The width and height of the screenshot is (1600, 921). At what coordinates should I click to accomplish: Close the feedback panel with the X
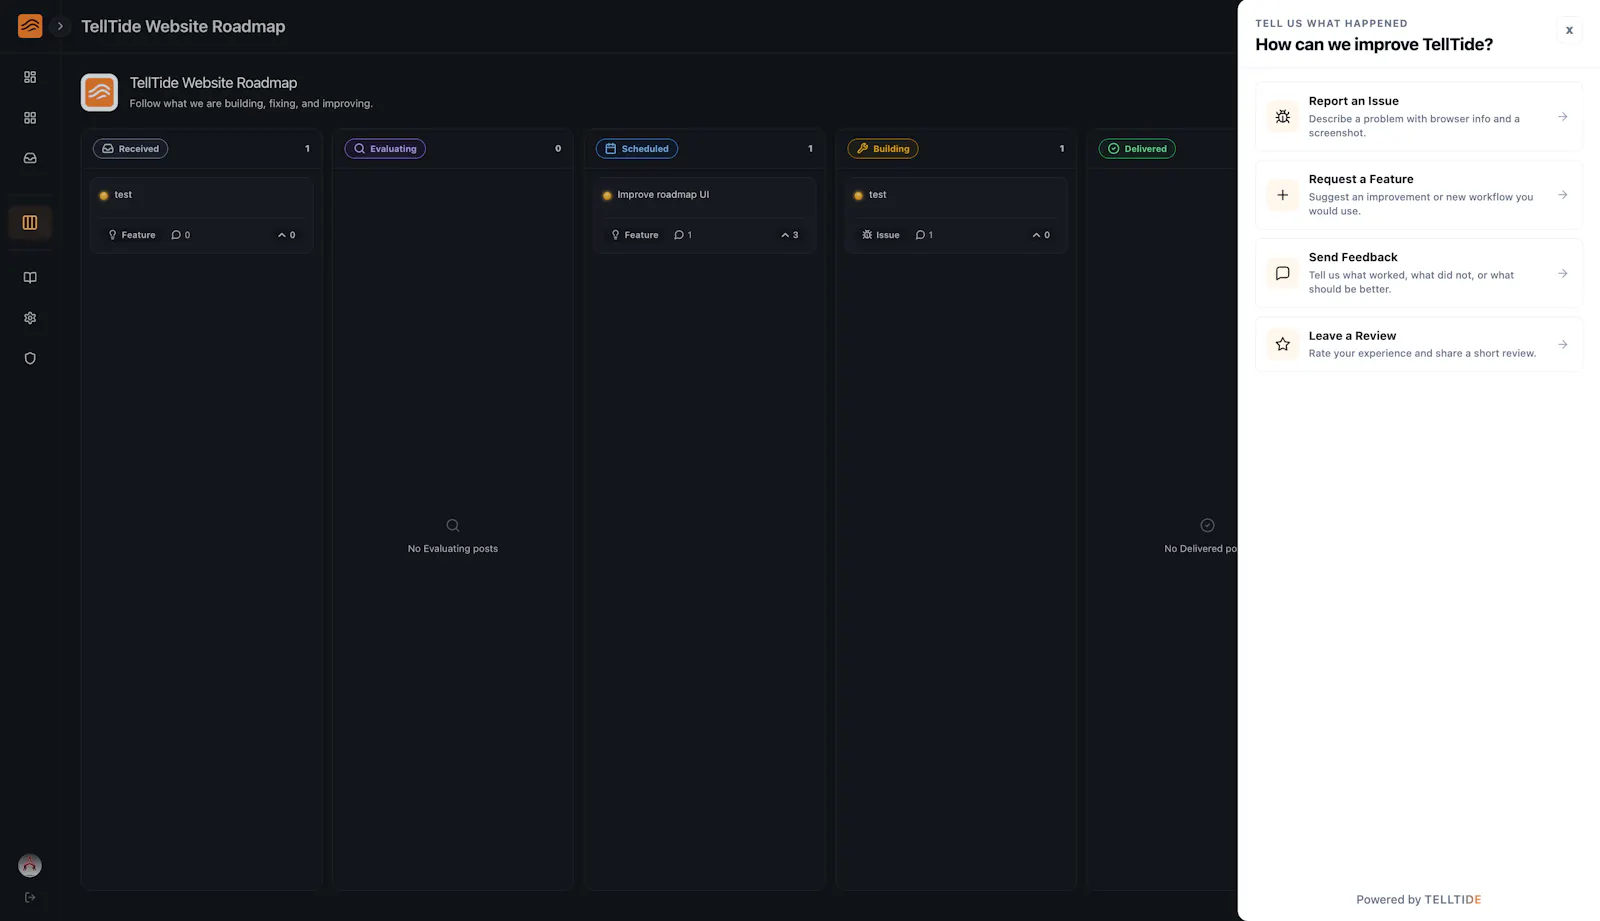pyautogui.click(x=1569, y=30)
